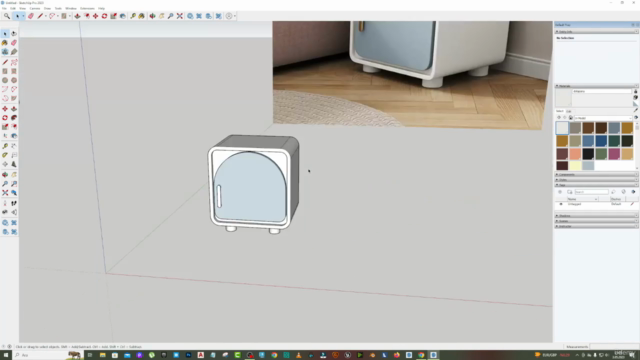Activate the Rotate tool in top toolbar
This screenshot has height=360, width=640.
coord(104,16)
